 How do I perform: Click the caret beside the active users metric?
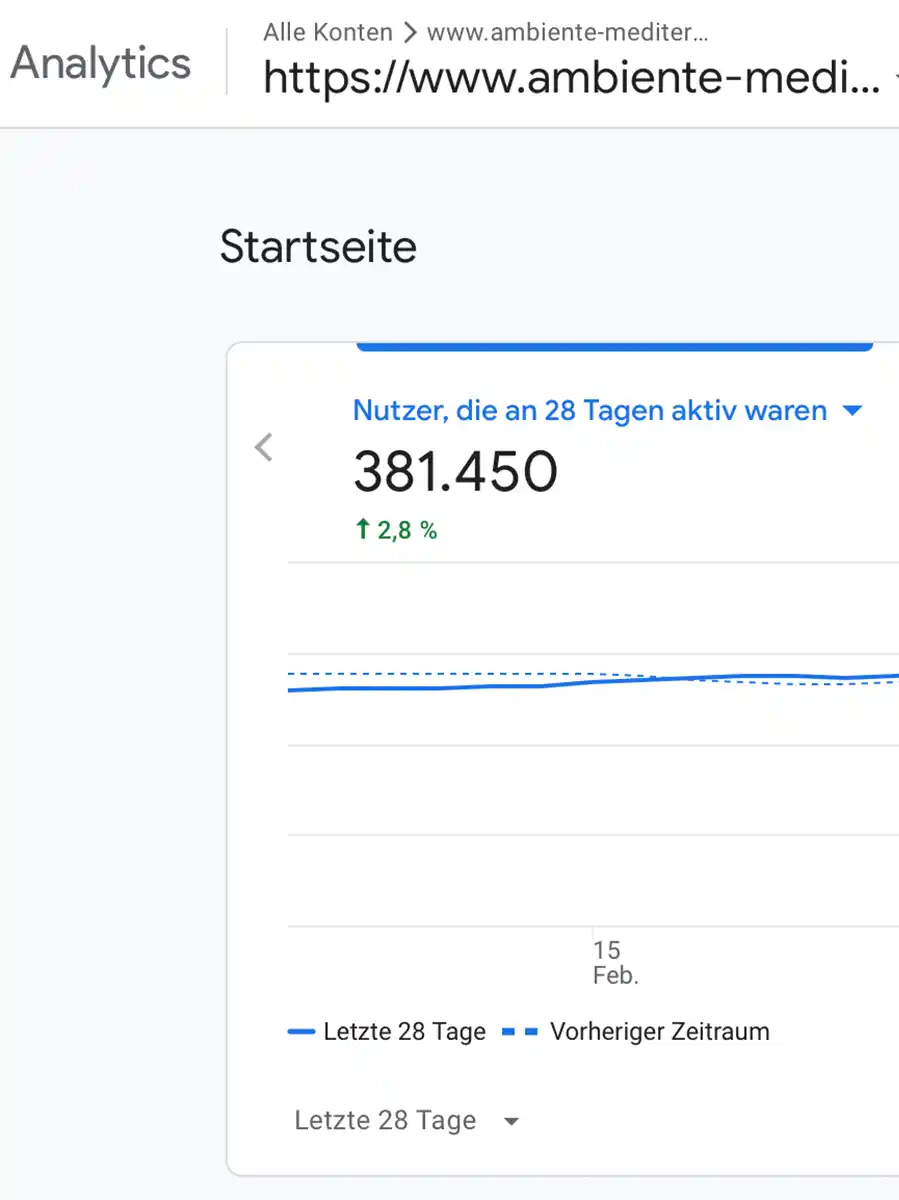click(853, 410)
